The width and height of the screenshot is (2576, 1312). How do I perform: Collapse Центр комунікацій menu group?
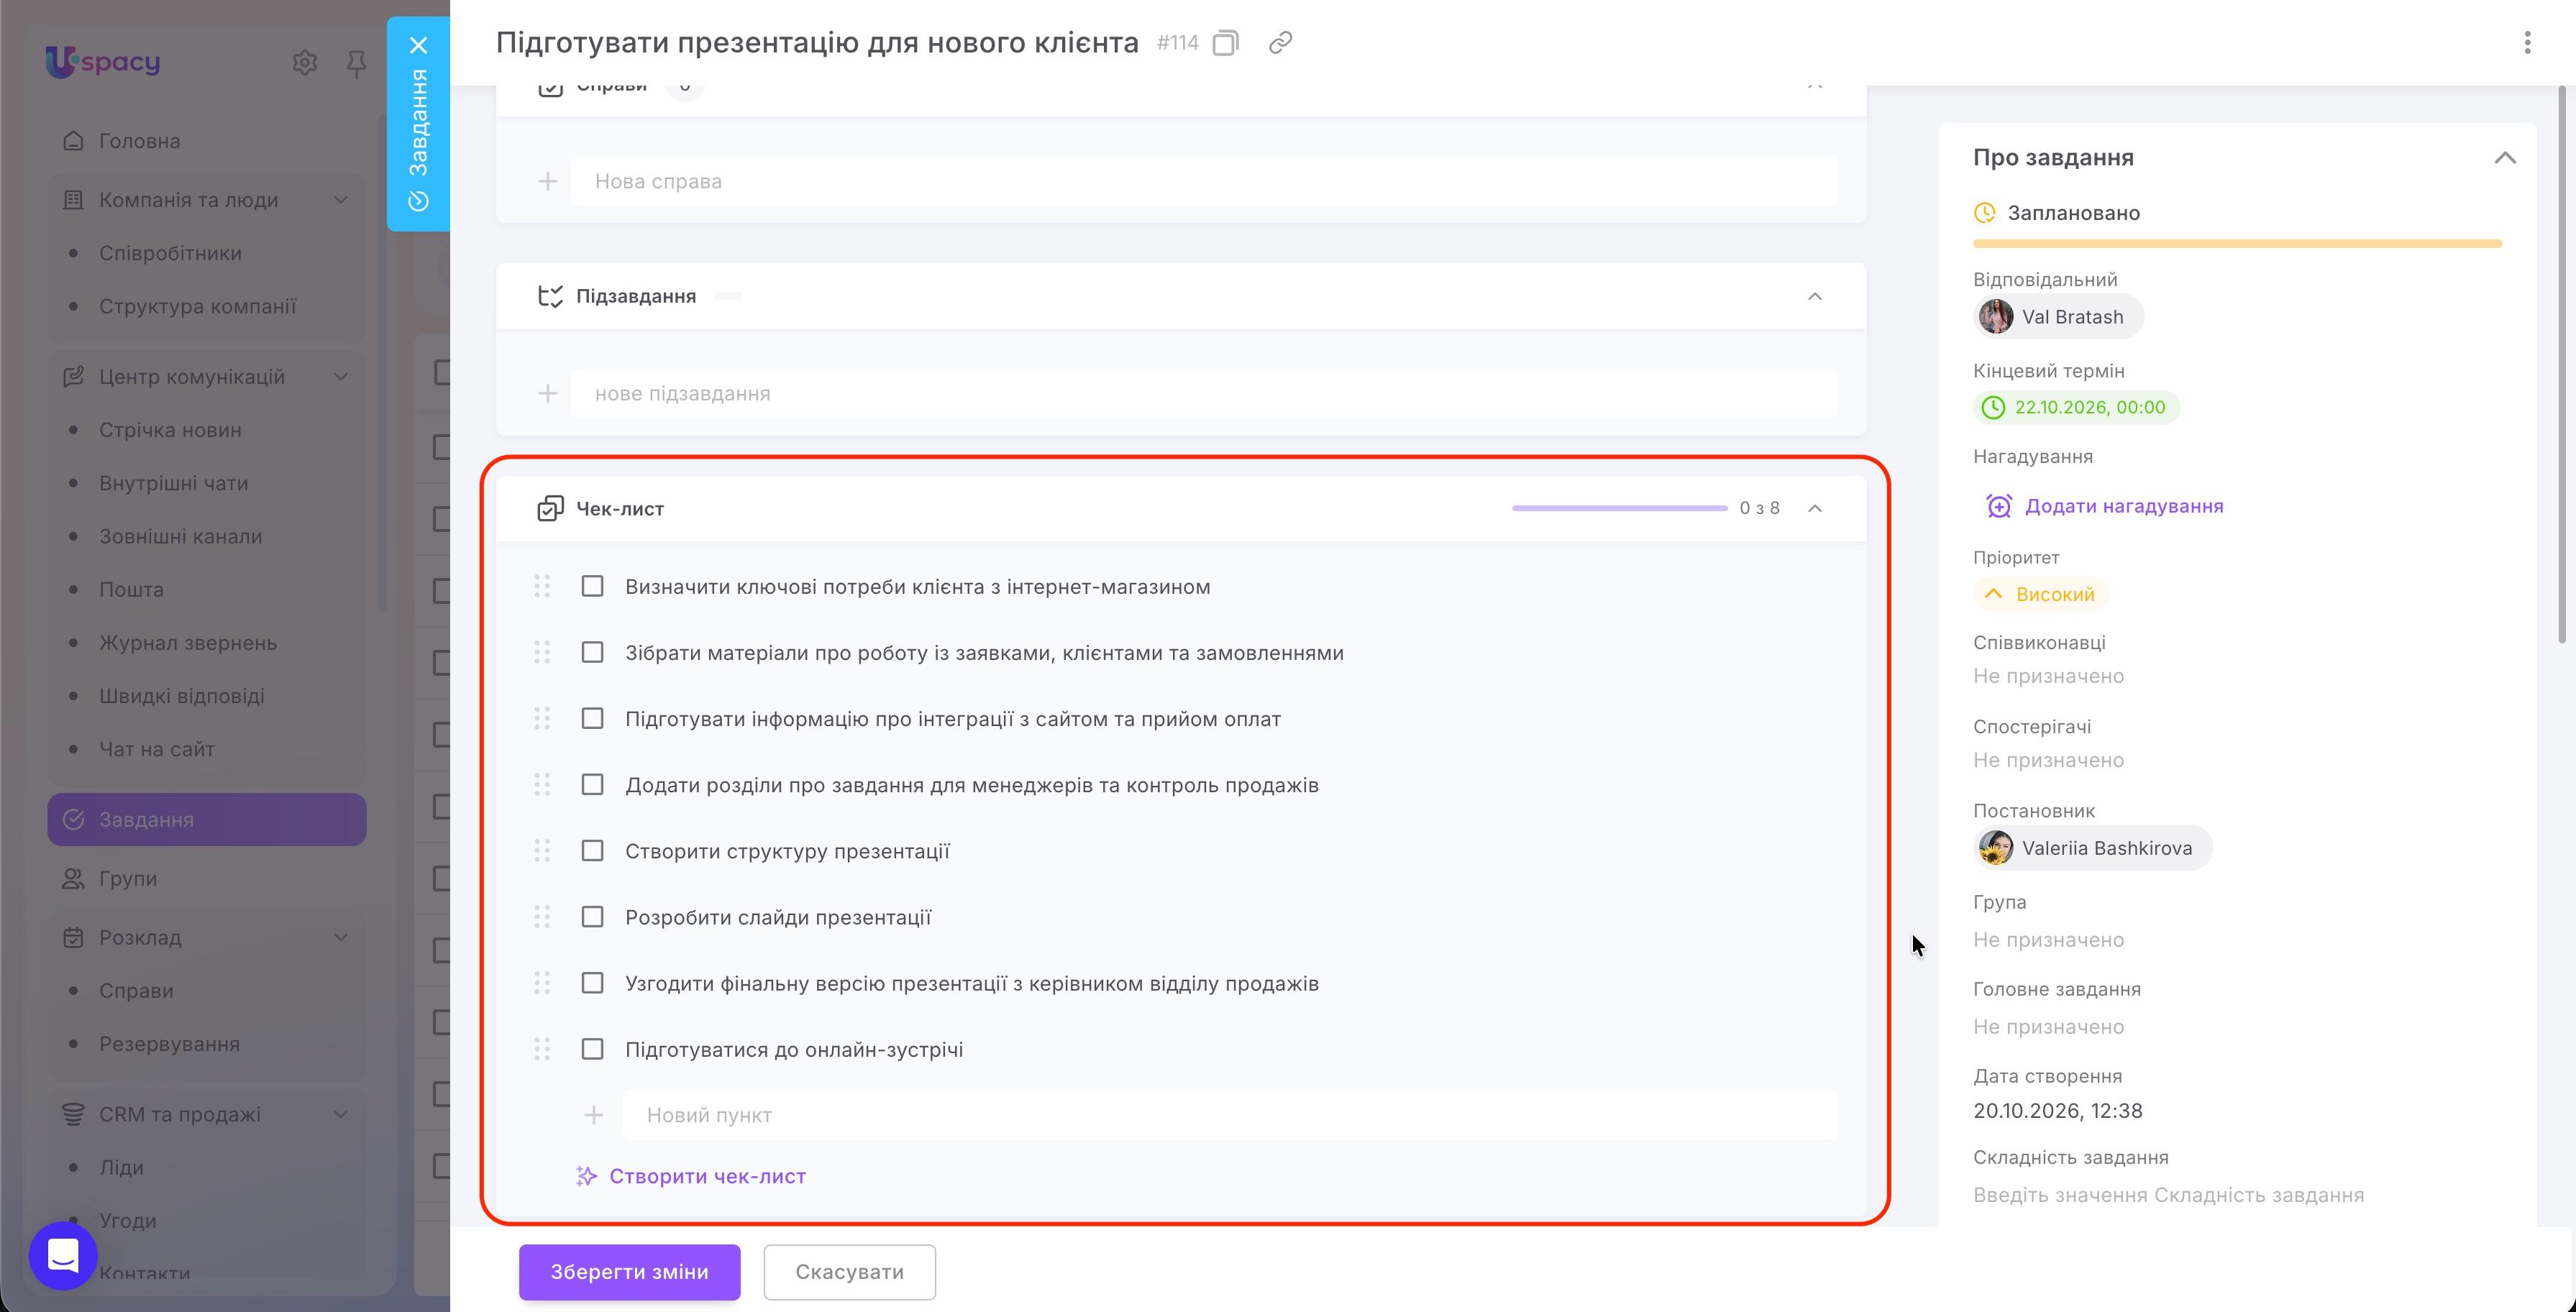point(341,377)
